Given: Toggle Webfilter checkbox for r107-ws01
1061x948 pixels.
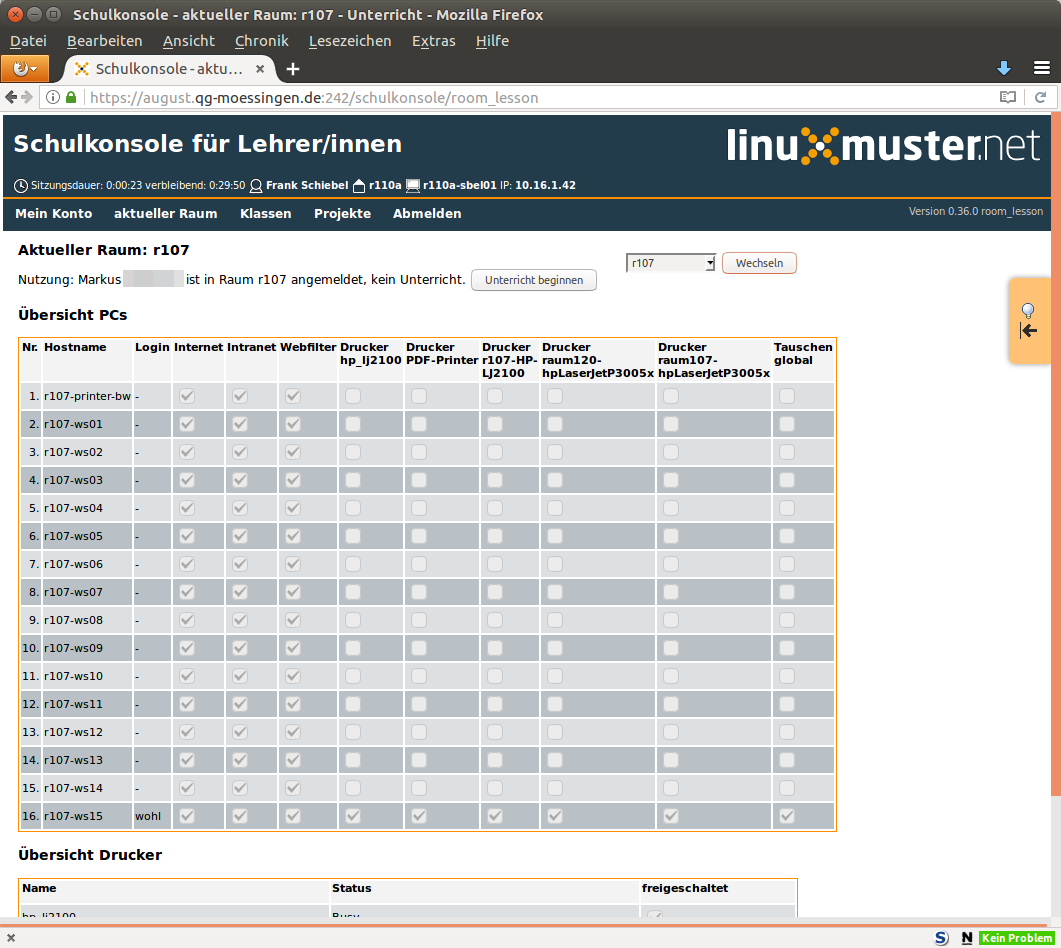Looking at the screenshot, I should (x=293, y=424).
